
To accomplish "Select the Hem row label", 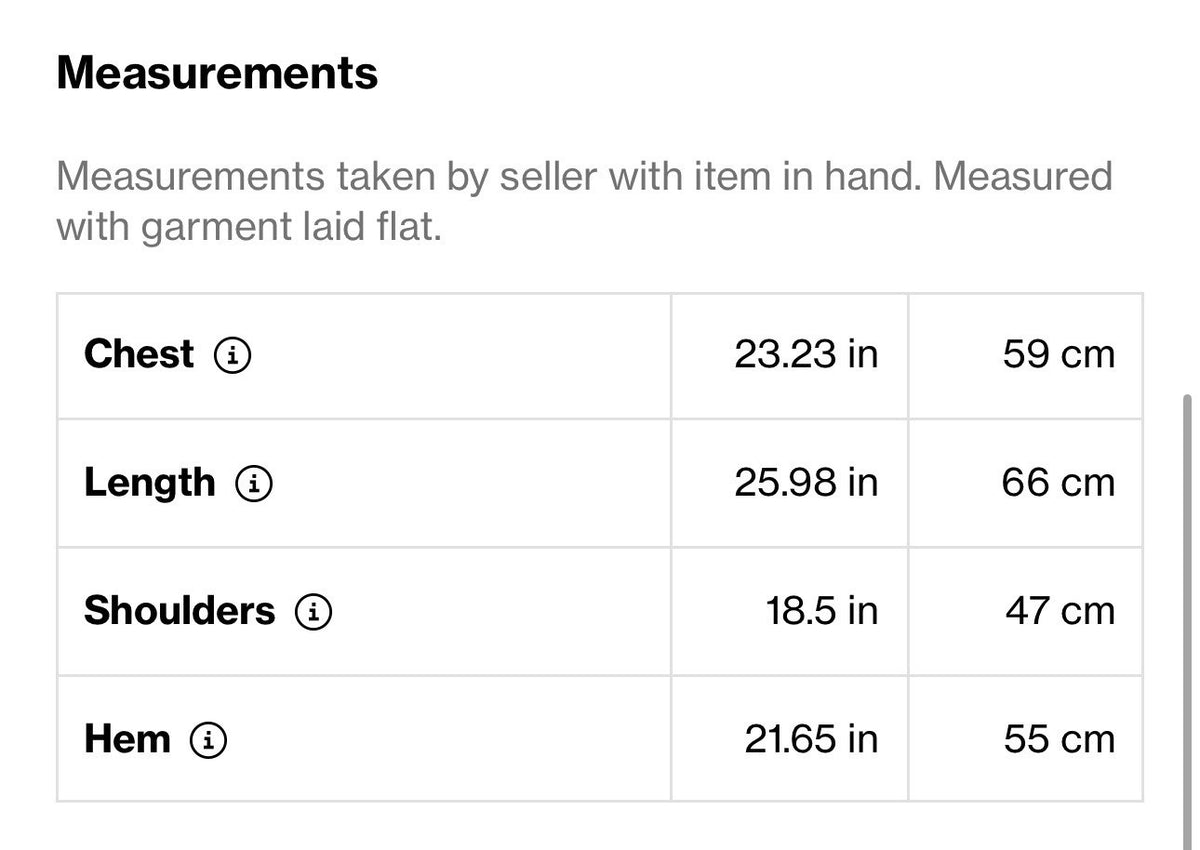I will [x=127, y=740].
